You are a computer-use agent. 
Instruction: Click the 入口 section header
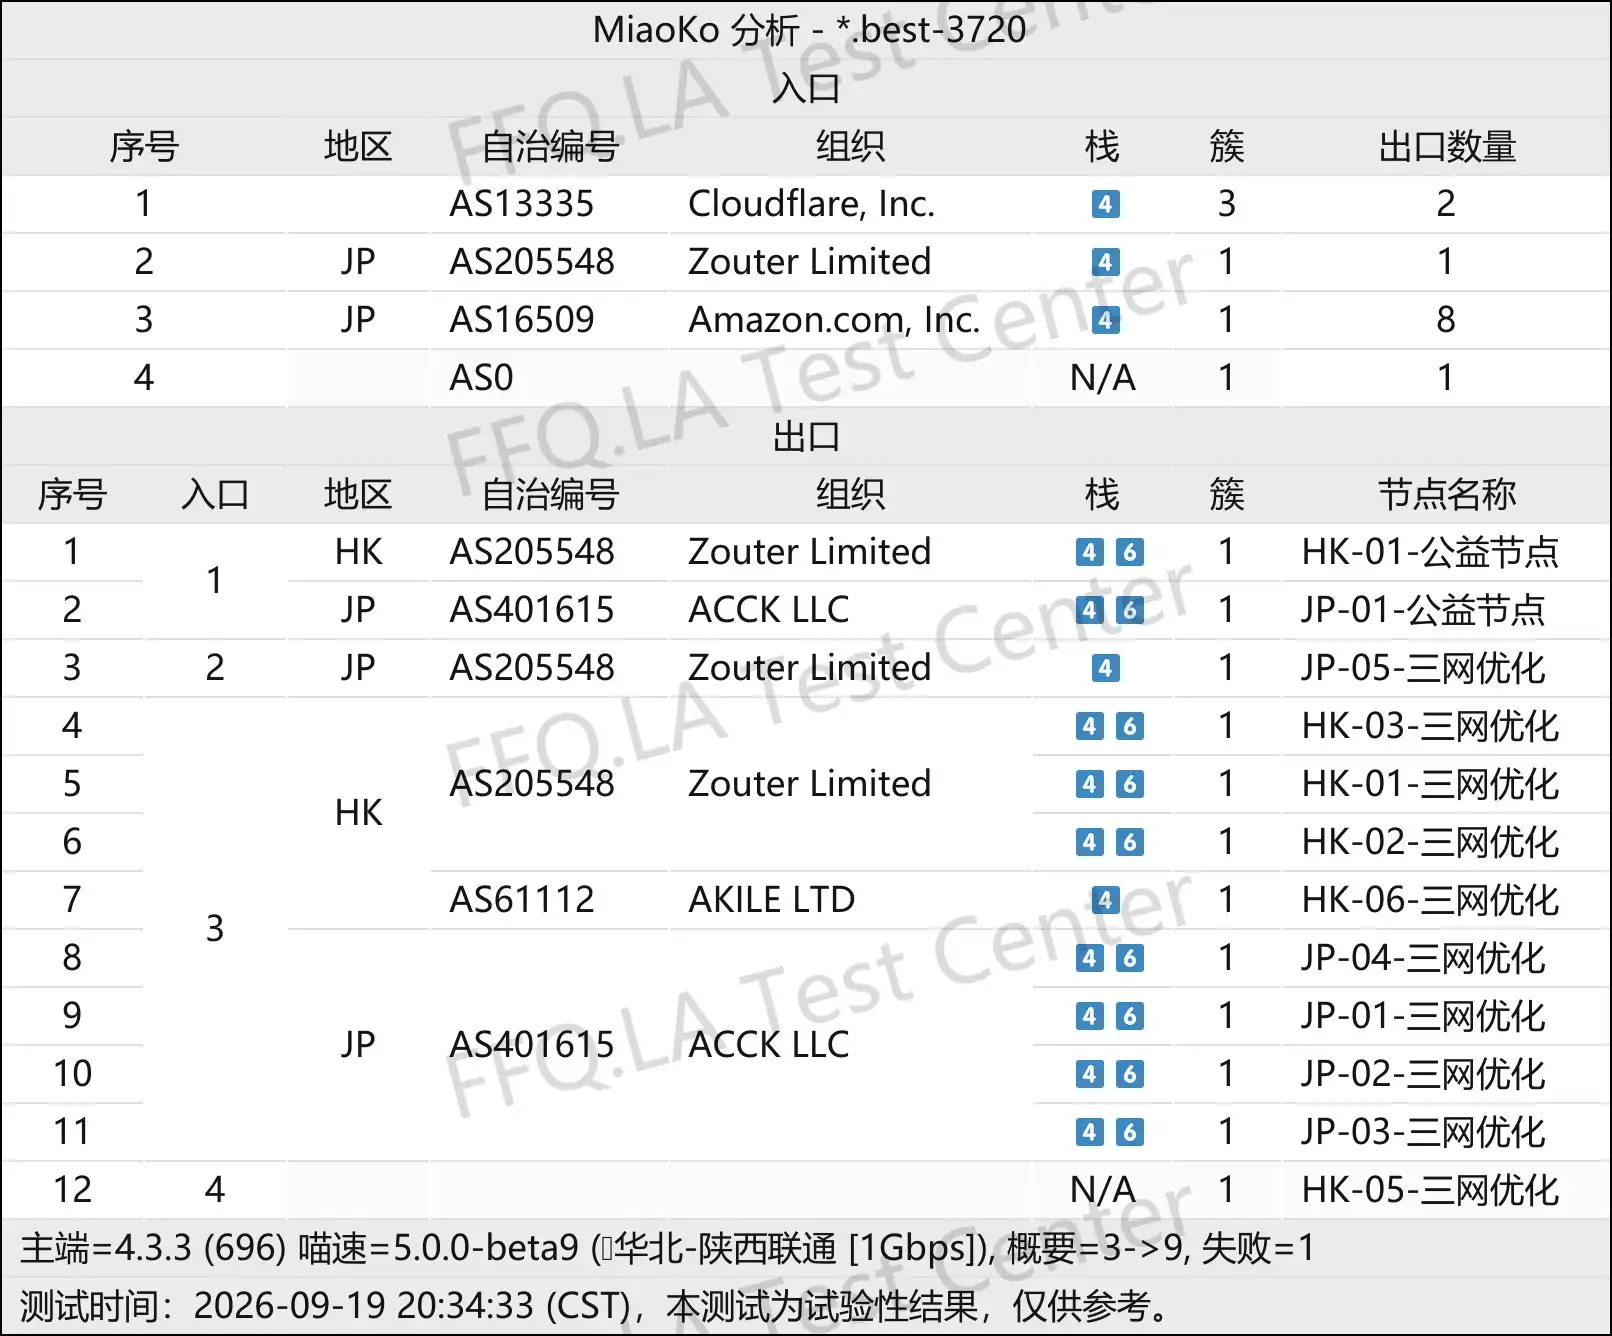coord(806,88)
